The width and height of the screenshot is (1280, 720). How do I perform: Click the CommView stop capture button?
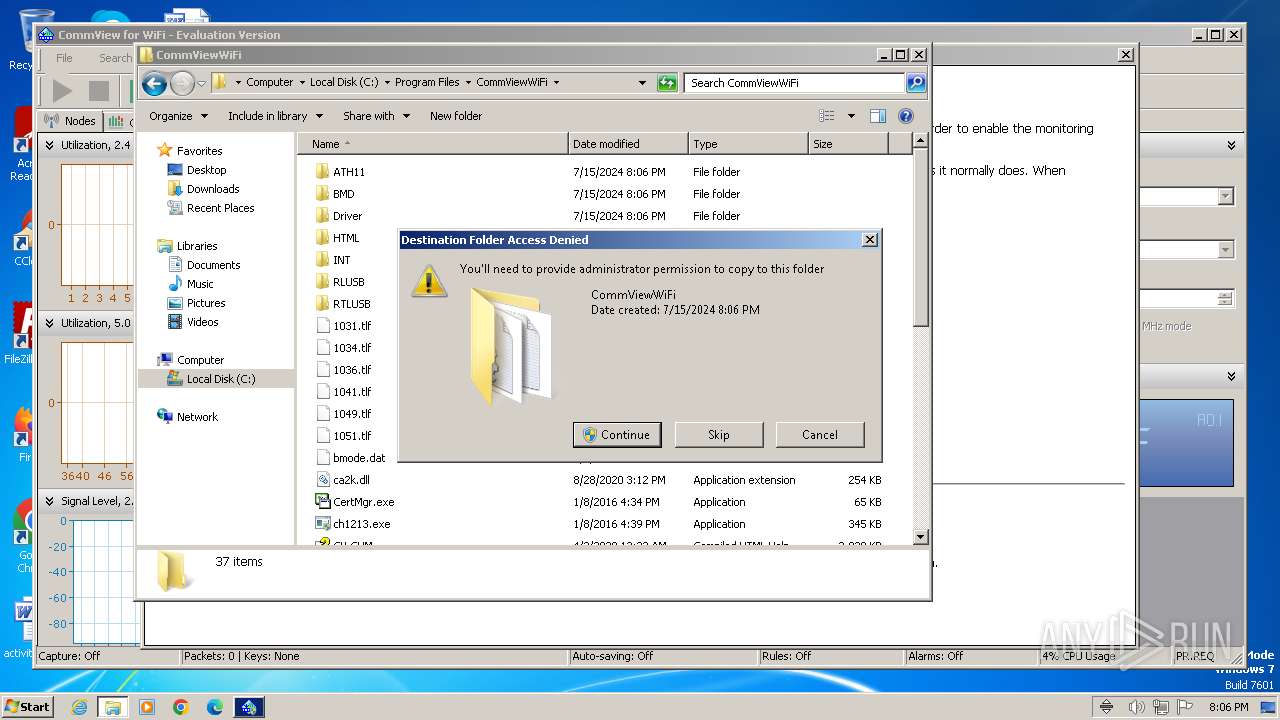click(x=99, y=91)
